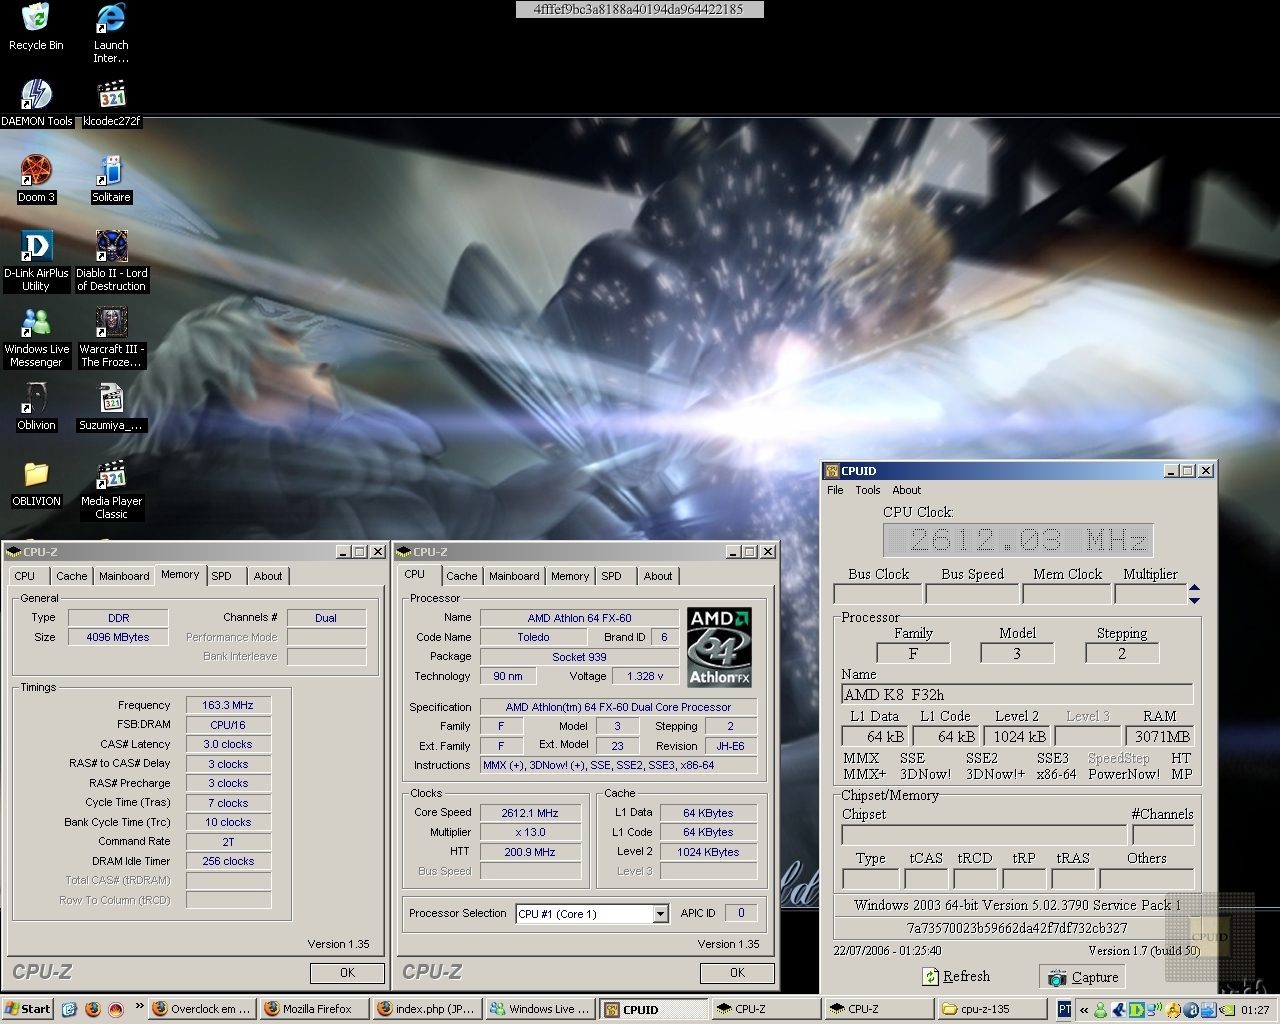
Task: Click the Size 4096 MBytes value
Action: [x=118, y=637]
